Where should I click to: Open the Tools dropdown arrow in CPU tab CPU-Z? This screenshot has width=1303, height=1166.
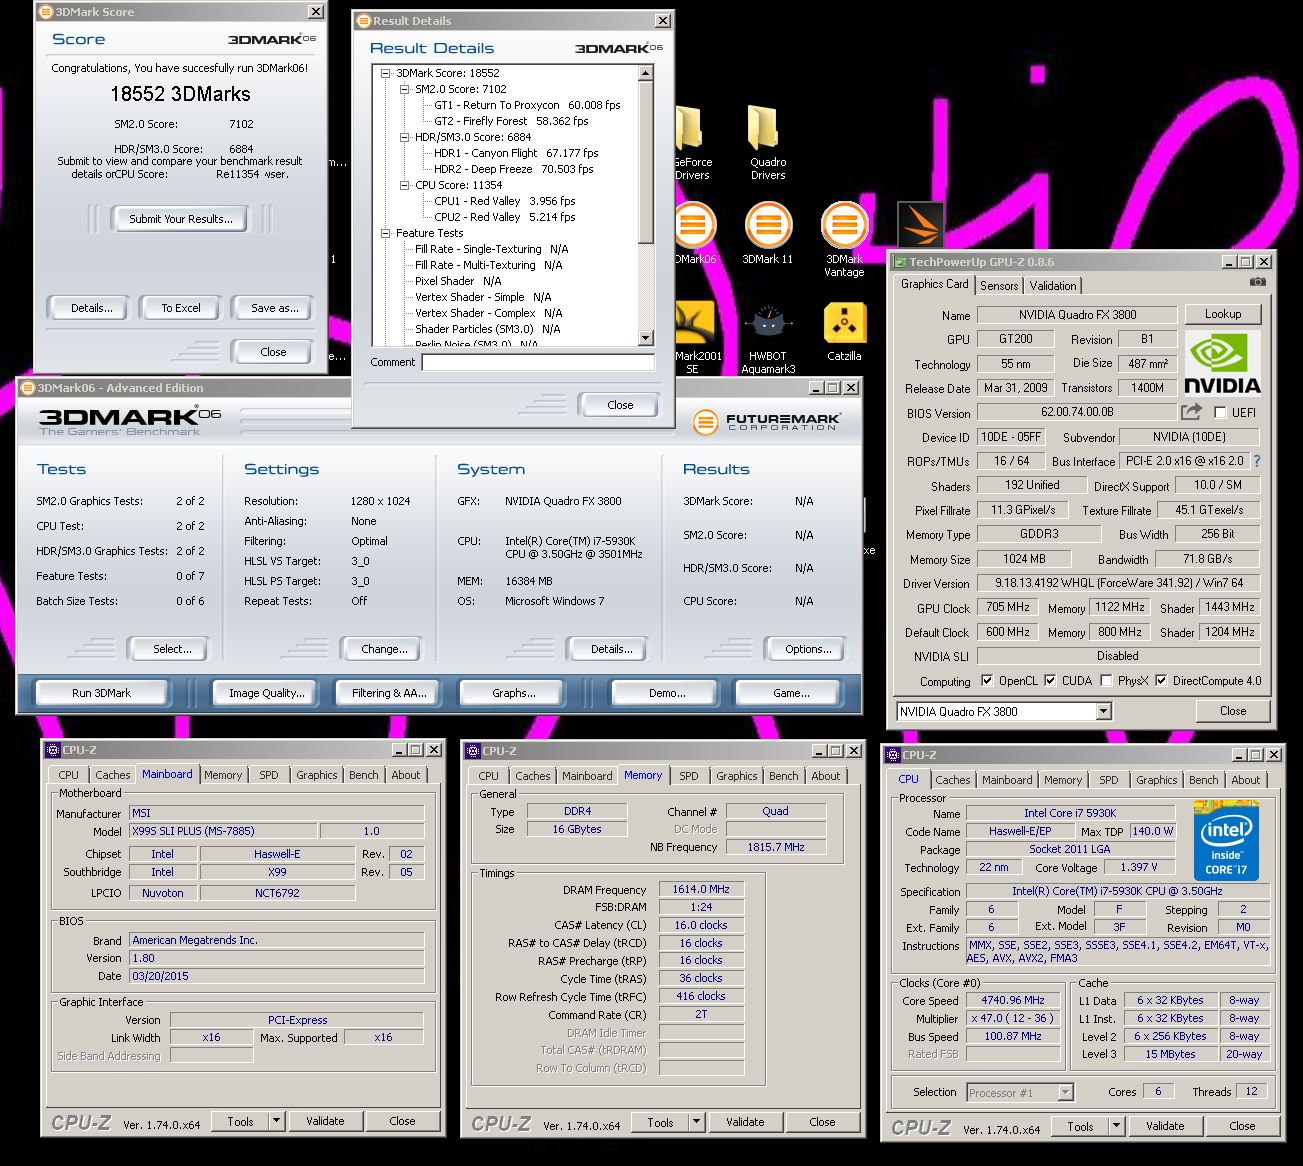1117,1126
